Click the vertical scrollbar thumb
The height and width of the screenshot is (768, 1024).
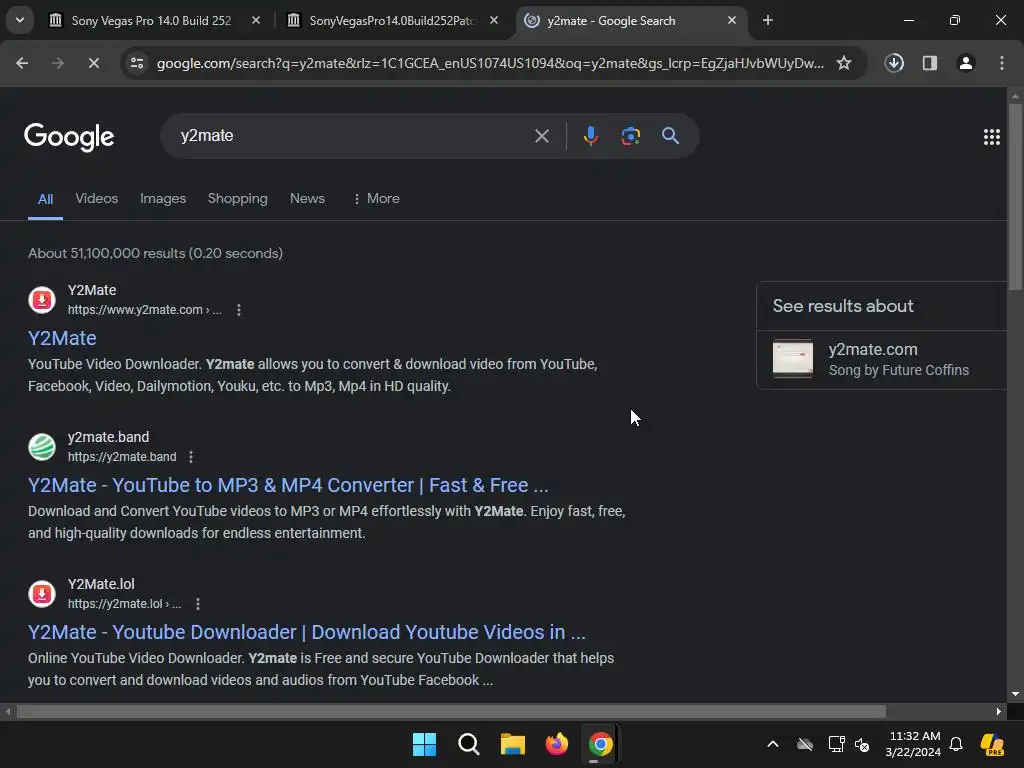[1015, 196]
